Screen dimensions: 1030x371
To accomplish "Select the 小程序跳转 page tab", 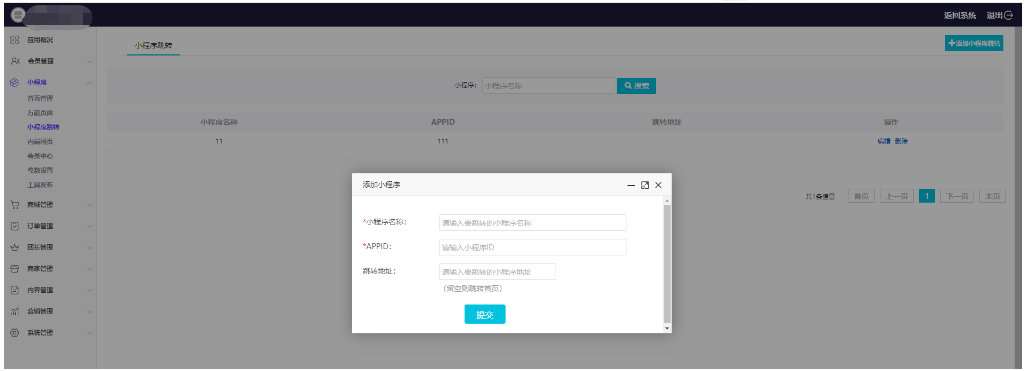I will coord(153,45).
